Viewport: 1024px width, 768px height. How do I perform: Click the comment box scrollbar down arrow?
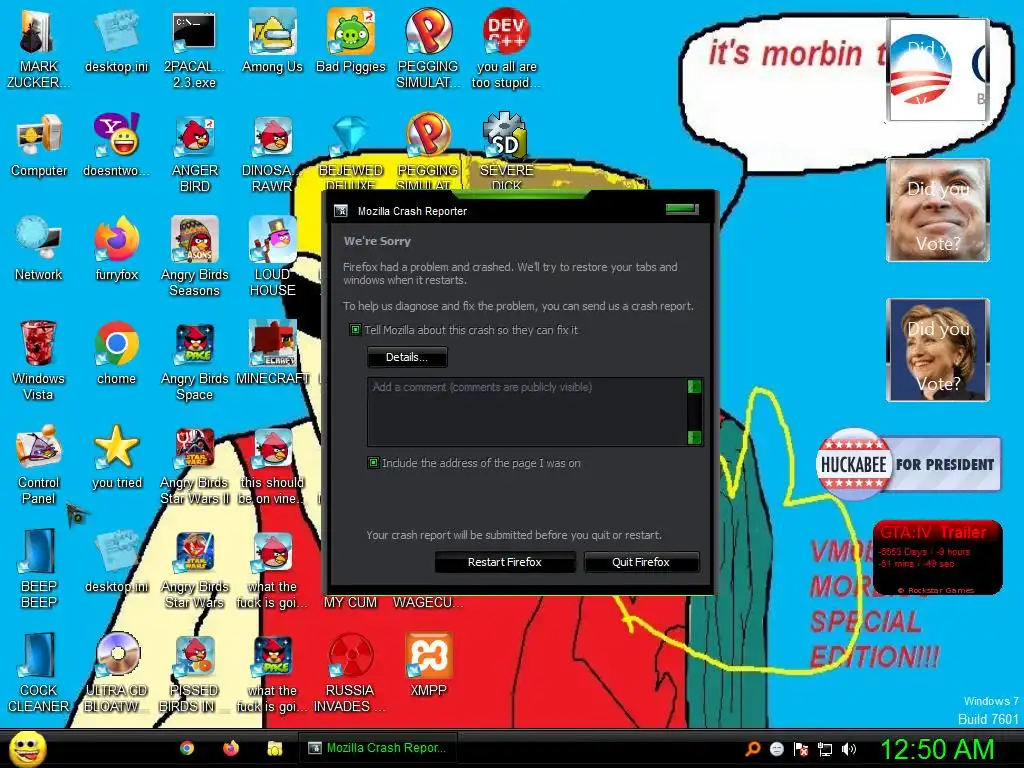point(695,437)
